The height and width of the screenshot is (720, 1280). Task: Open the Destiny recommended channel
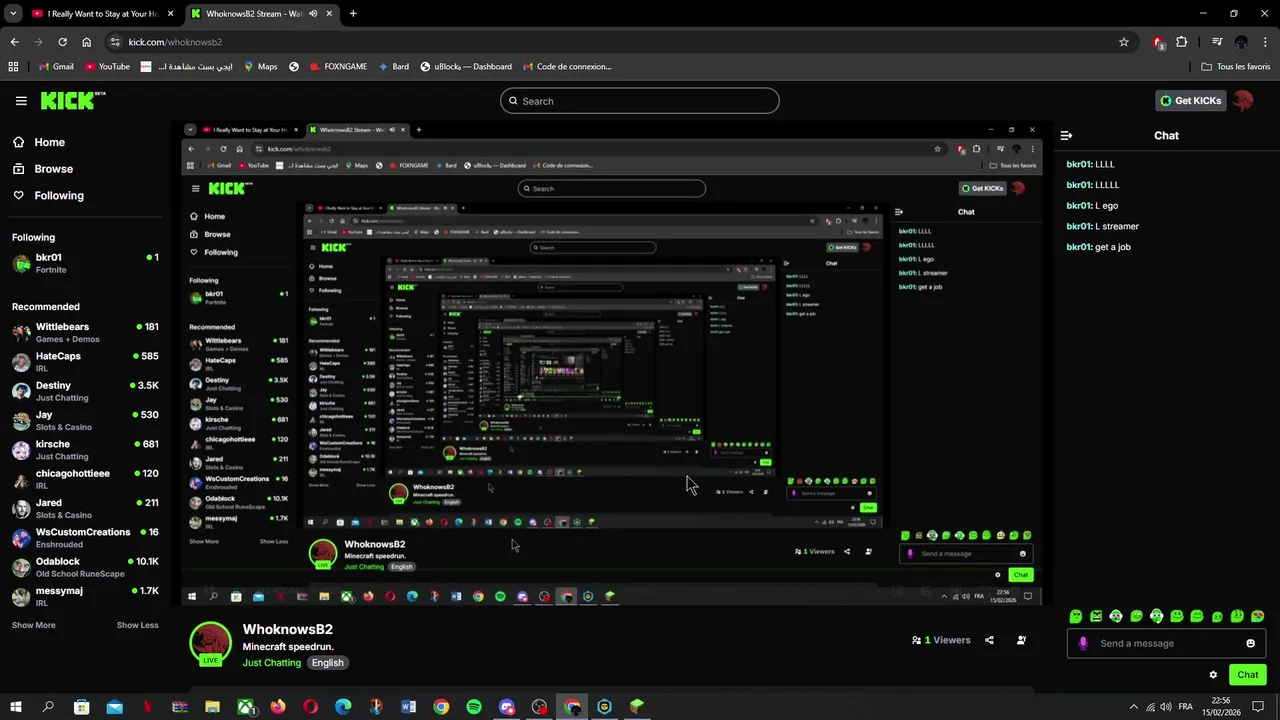(85, 391)
